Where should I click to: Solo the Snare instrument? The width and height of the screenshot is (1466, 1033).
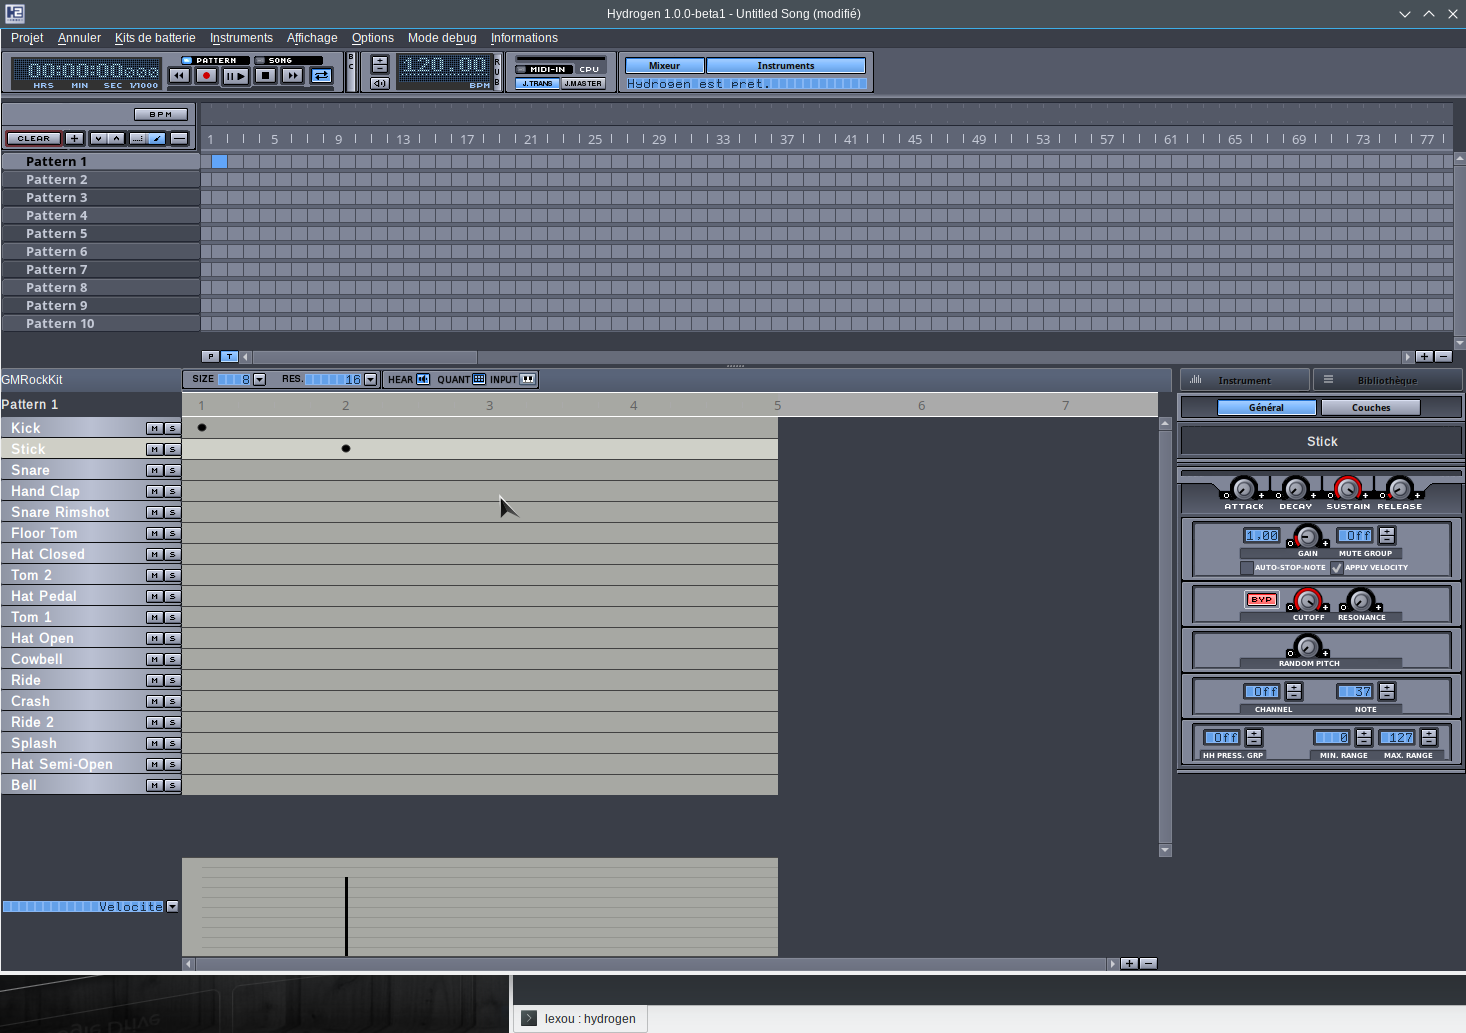tap(172, 470)
